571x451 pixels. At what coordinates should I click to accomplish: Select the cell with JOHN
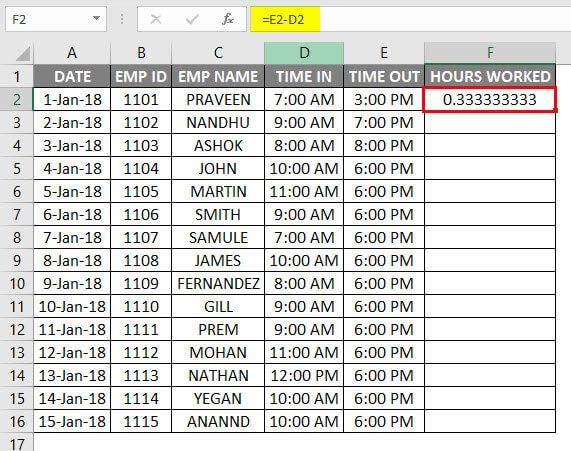point(218,168)
